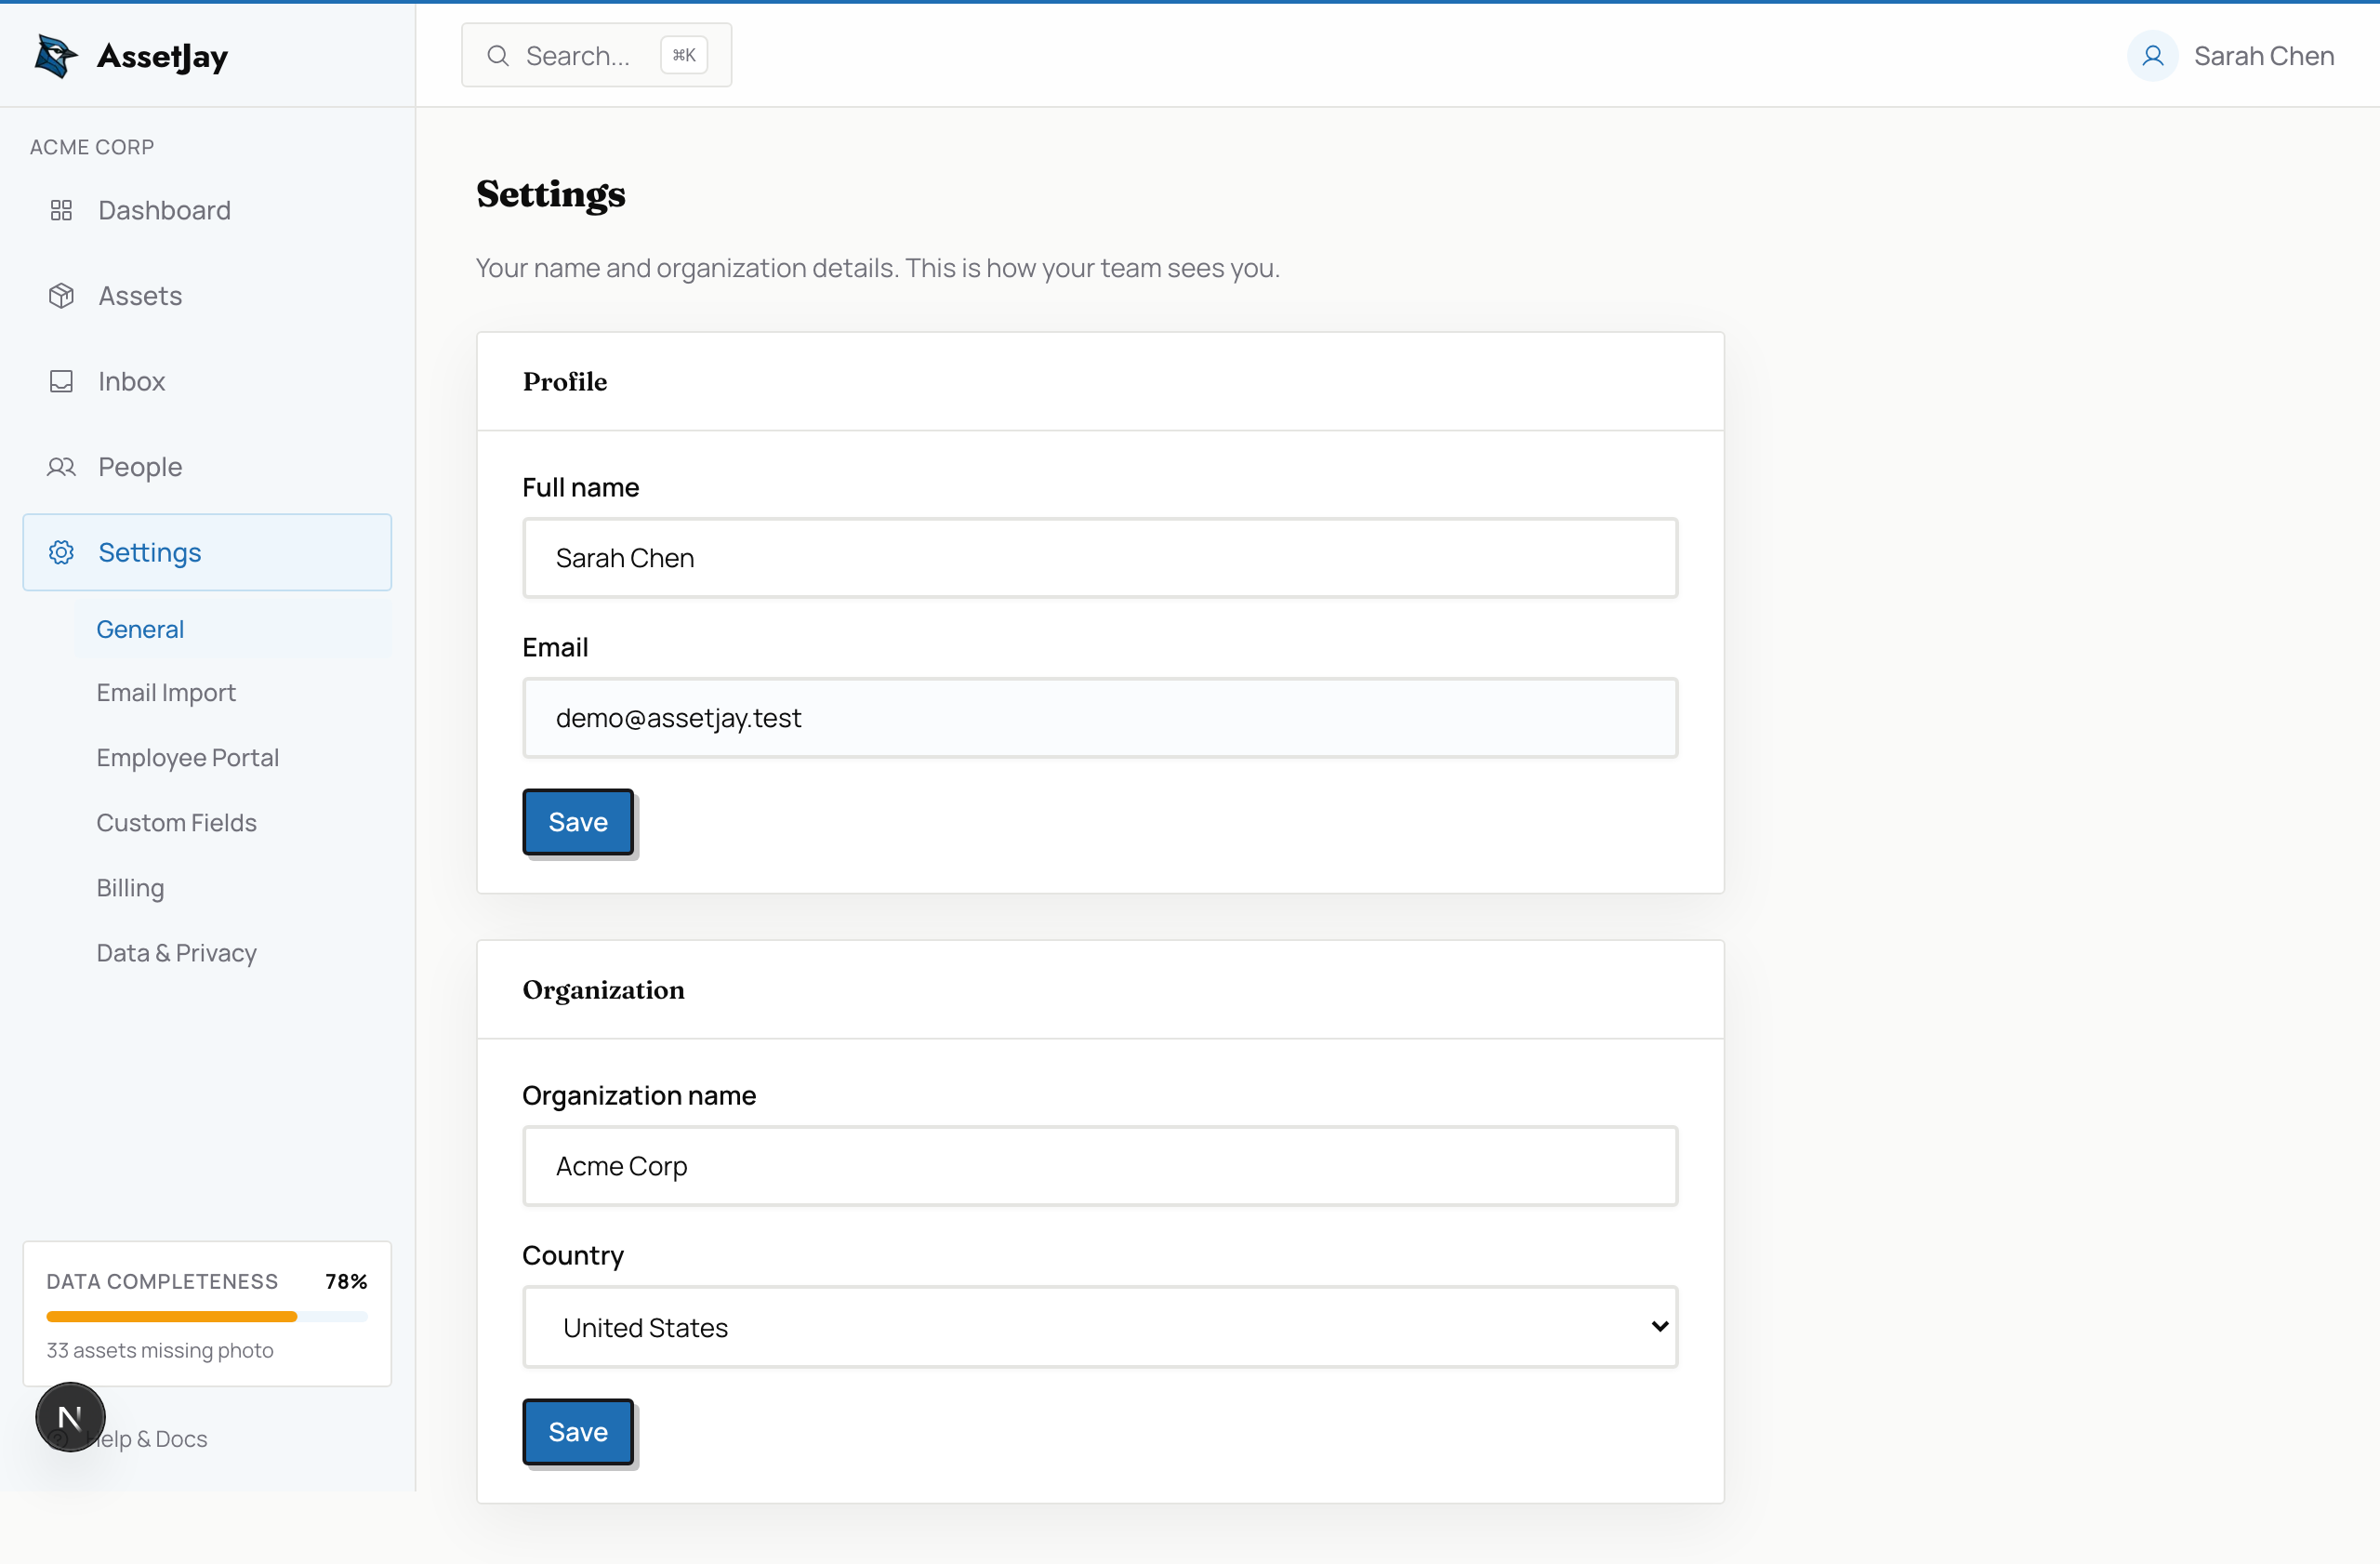The image size is (2380, 1564).
Task: Click the Full name input field
Action: 1100,558
